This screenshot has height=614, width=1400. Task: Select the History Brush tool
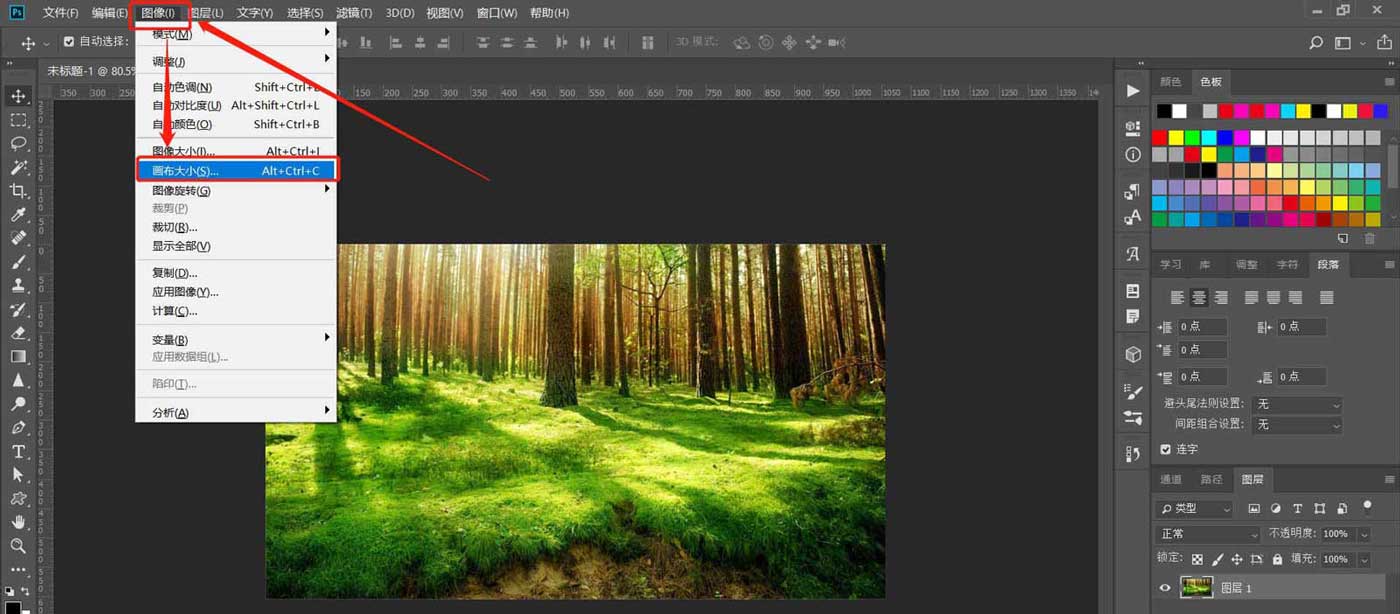(18, 309)
